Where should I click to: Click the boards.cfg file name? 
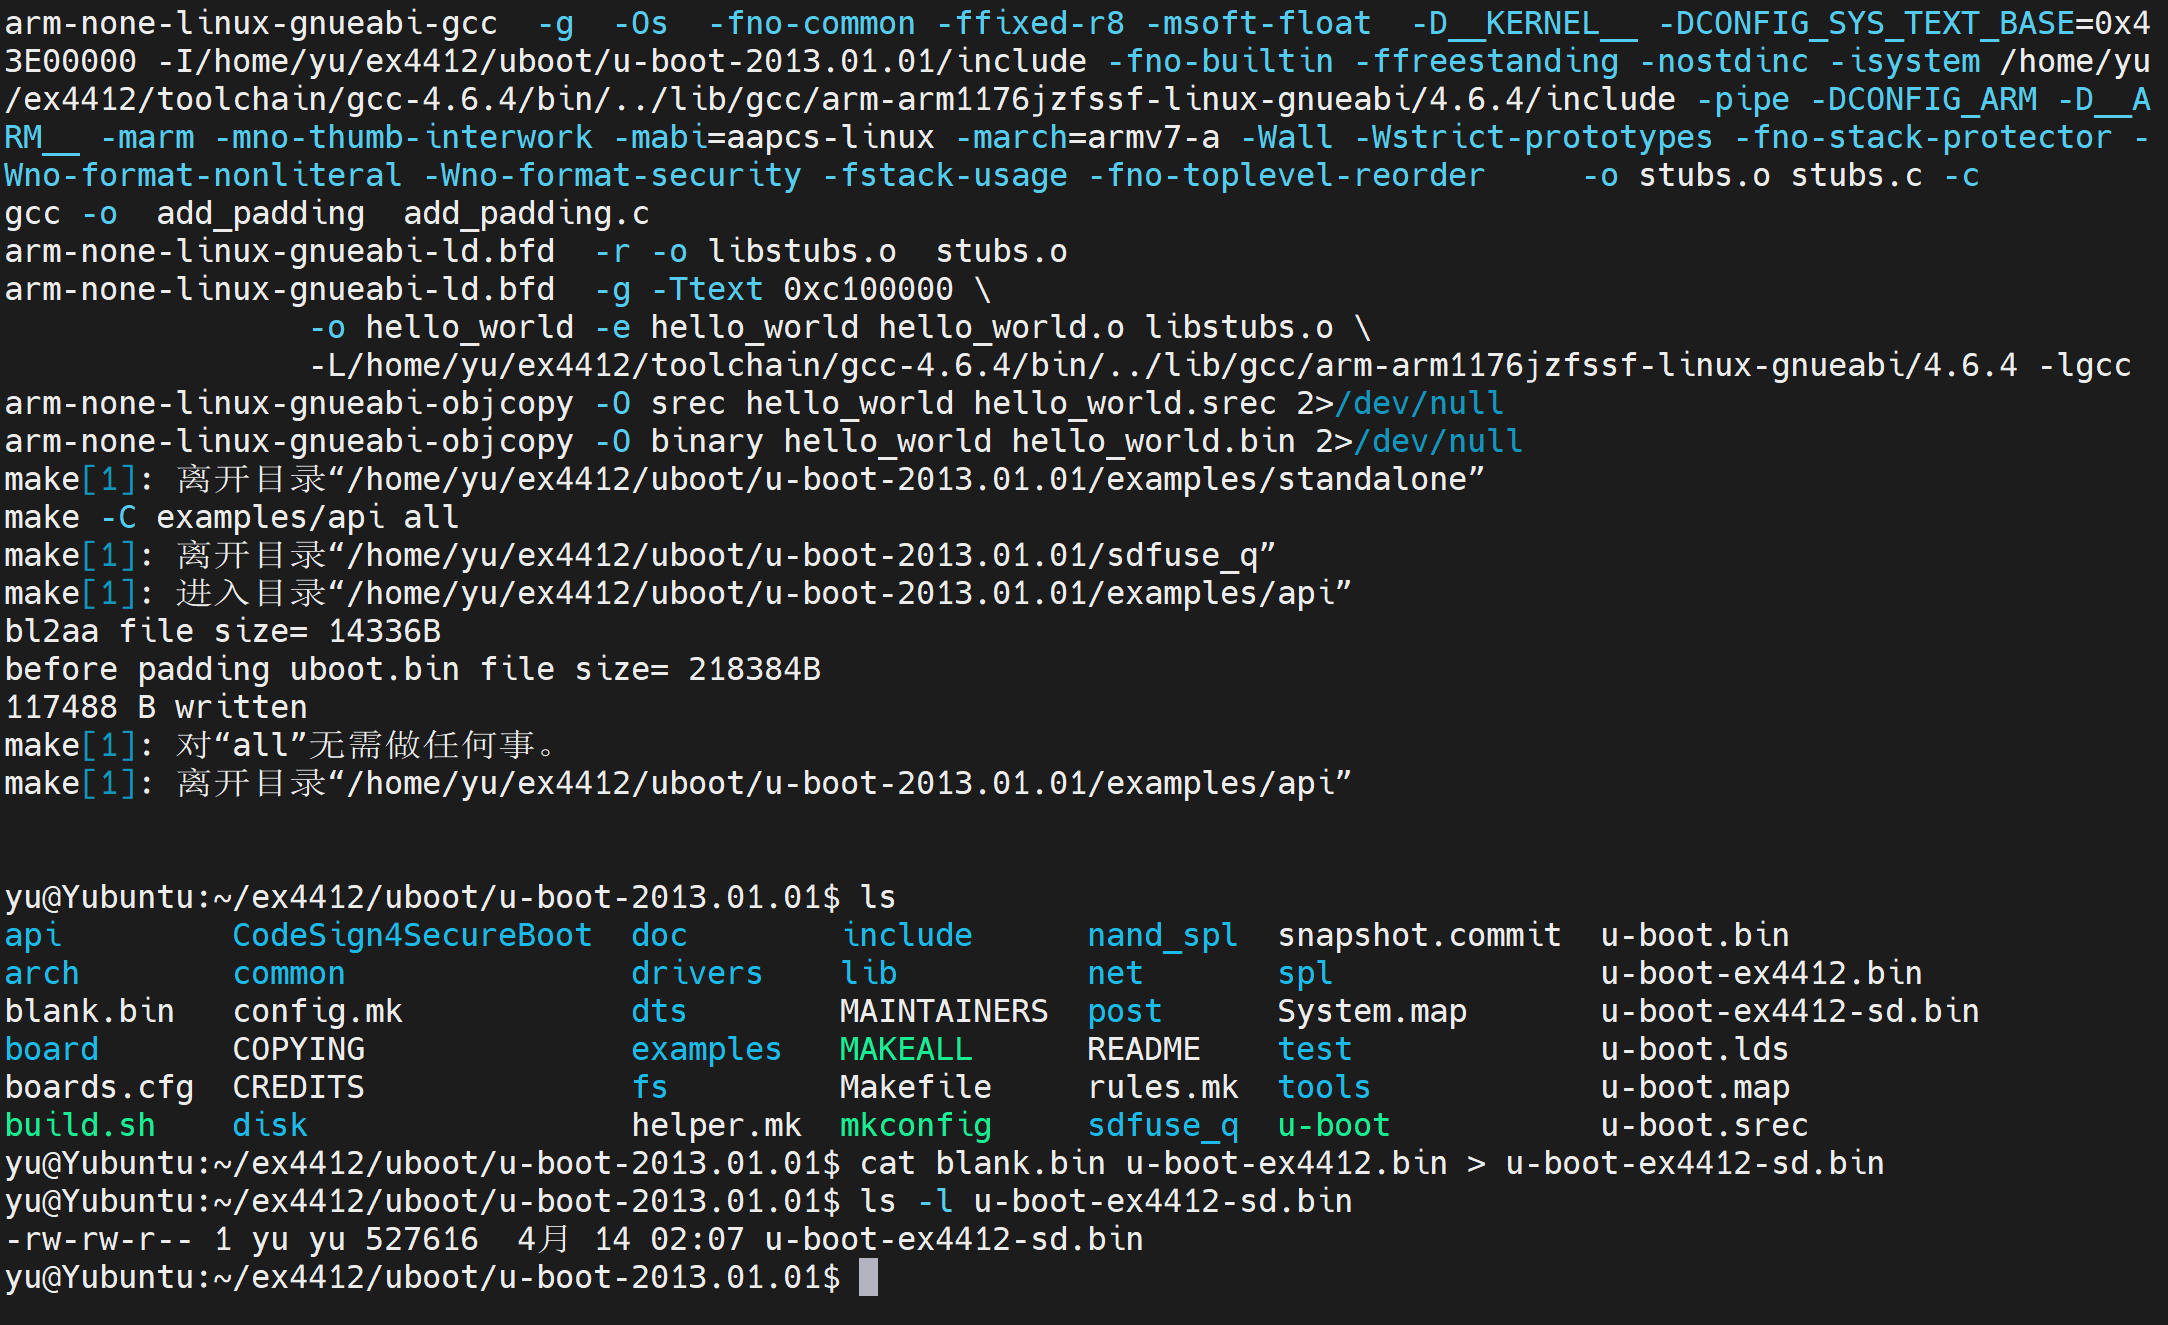tap(99, 1087)
